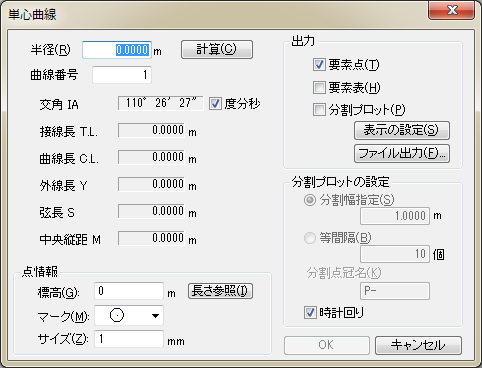Image resolution: width=482 pixels, height=368 pixels.
Task: Select the 分割幅指定(S) radio button
Action: coord(310,200)
